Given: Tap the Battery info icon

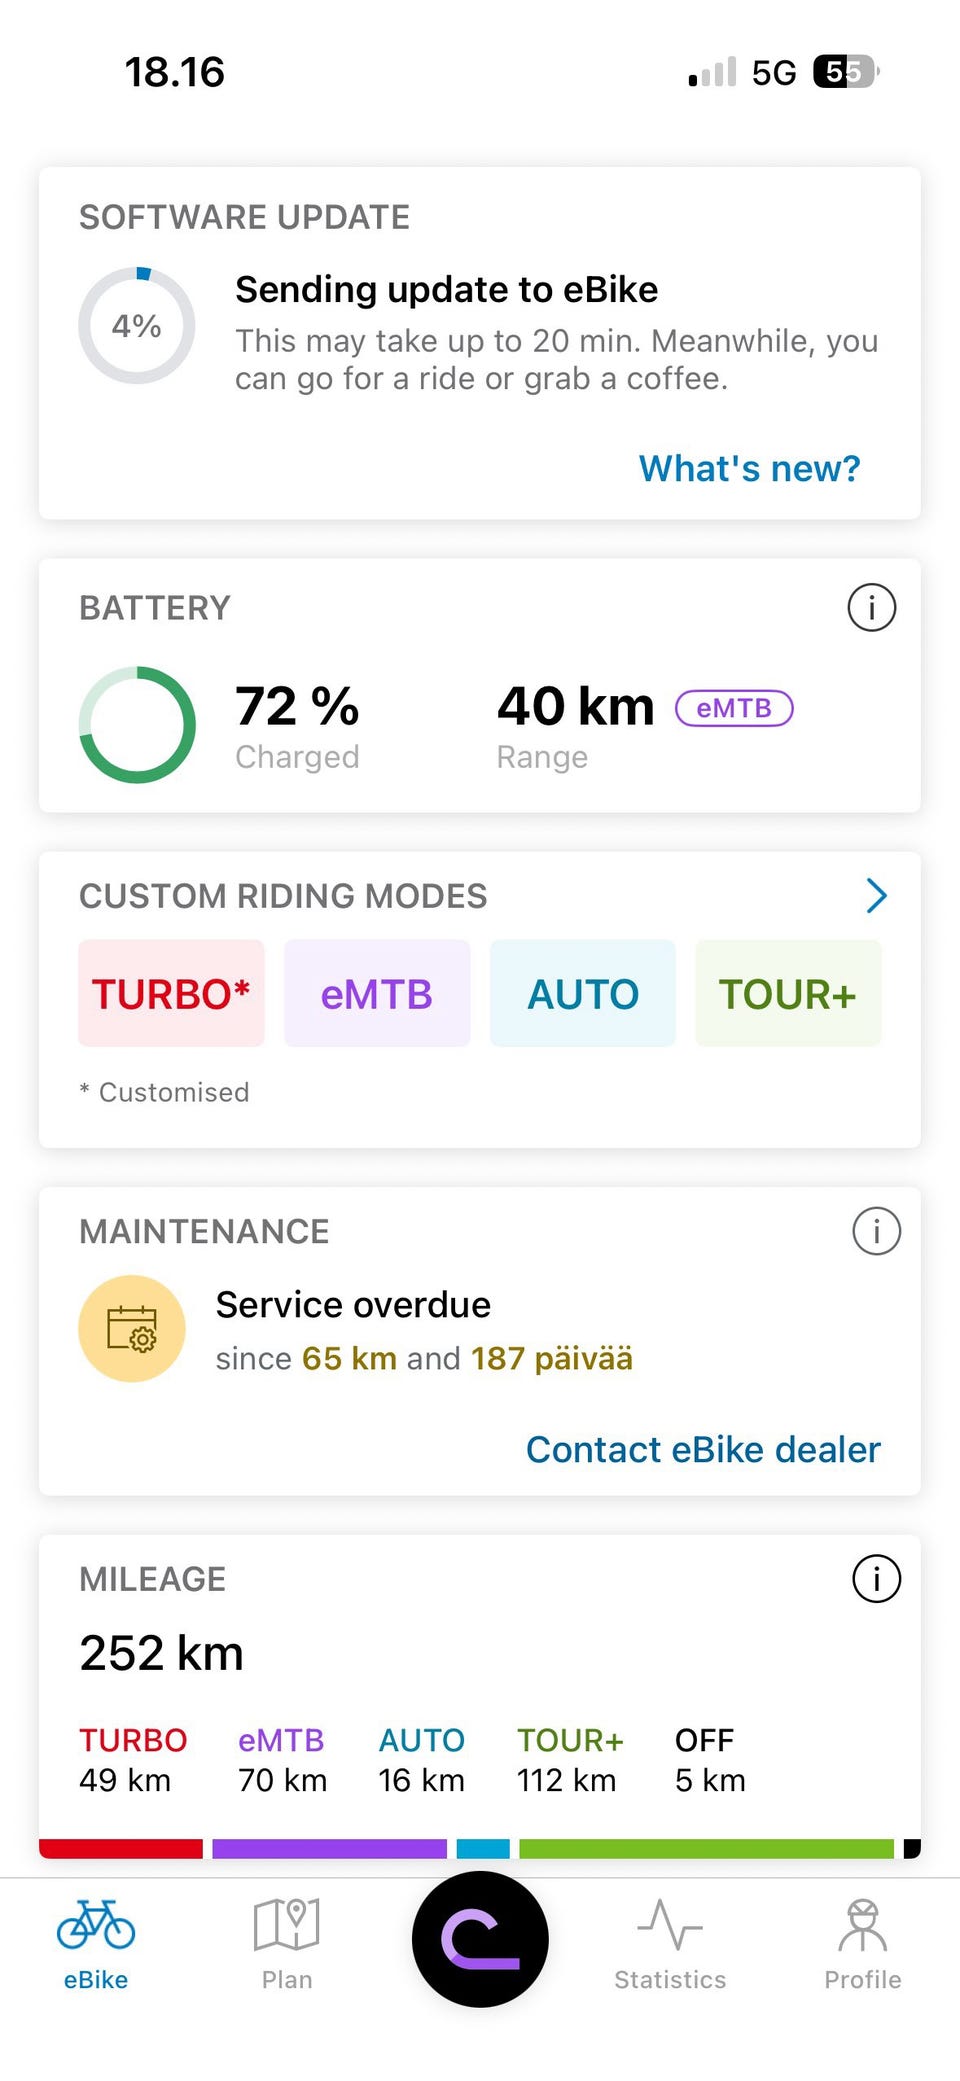Looking at the screenshot, I should coord(871,608).
